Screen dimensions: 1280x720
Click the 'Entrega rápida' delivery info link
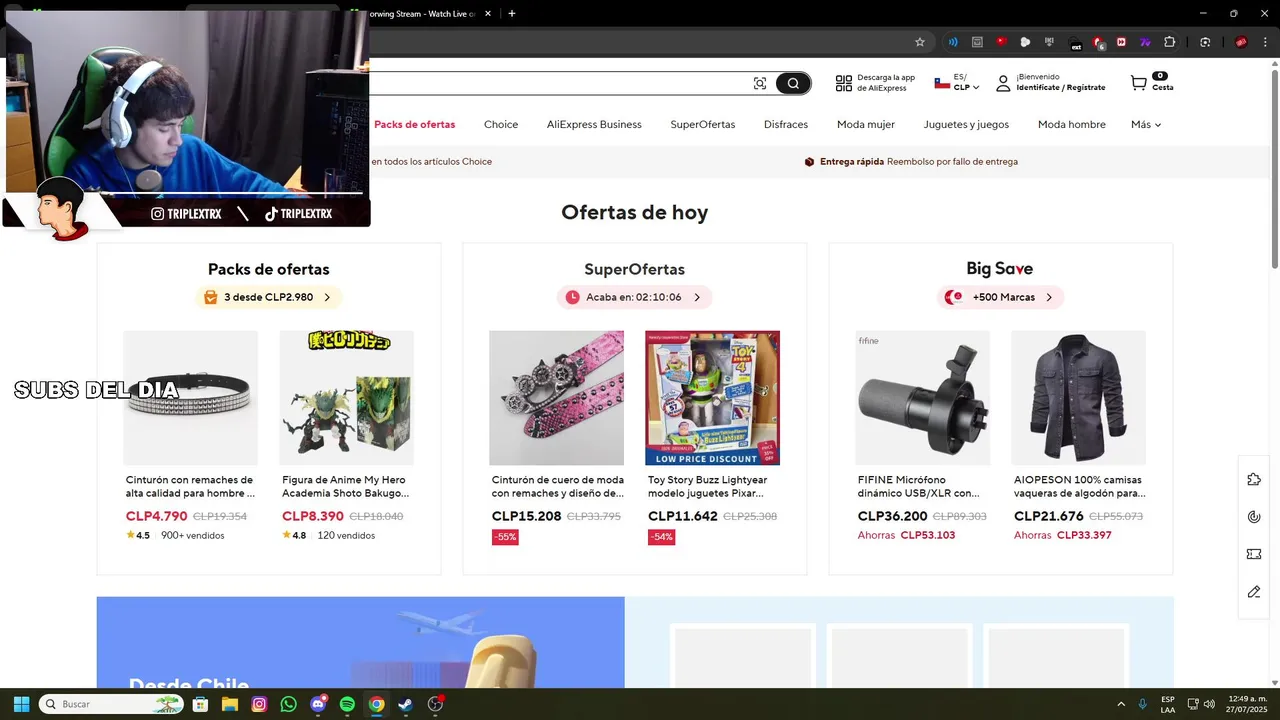(x=852, y=161)
